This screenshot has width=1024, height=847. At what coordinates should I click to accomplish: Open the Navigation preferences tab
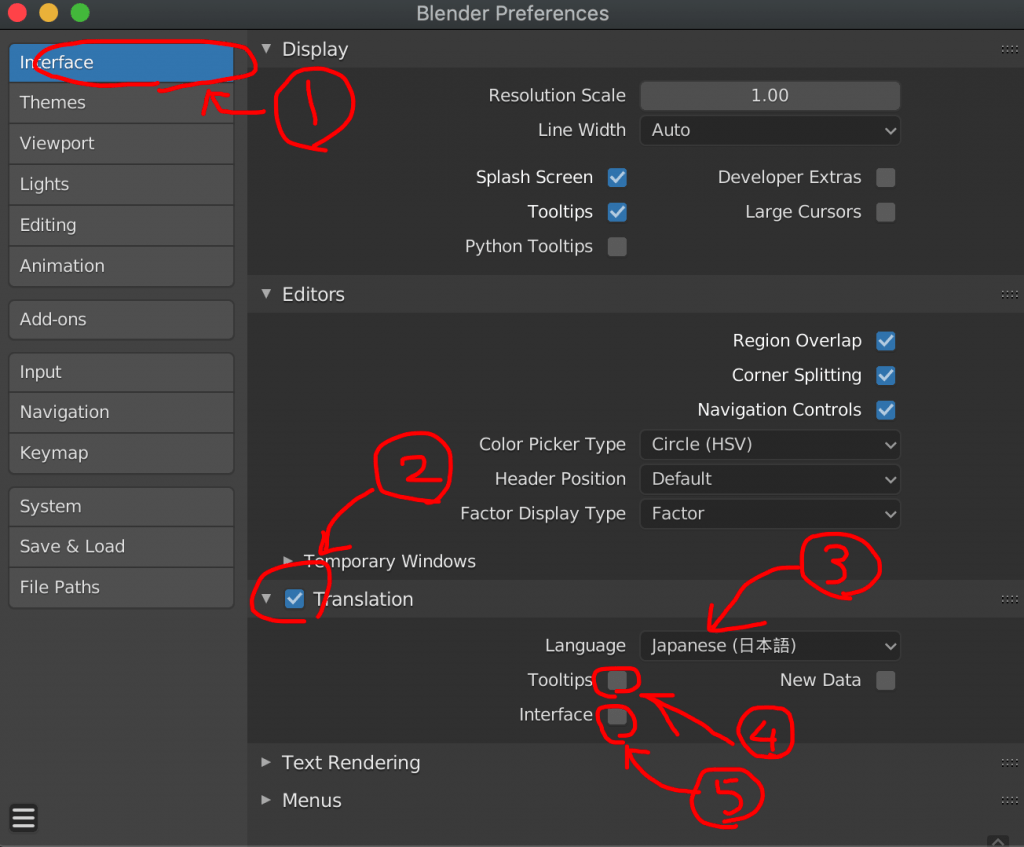(x=121, y=412)
